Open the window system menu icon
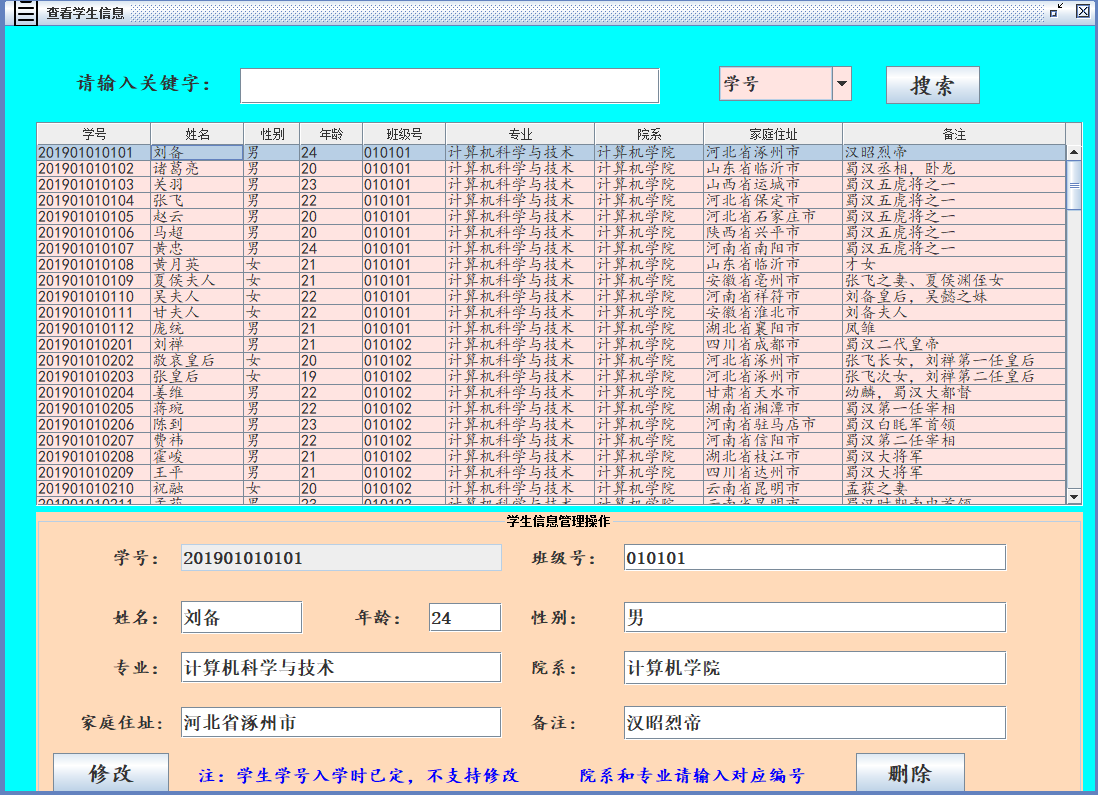 pyautogui.click(x=25, y=12)
